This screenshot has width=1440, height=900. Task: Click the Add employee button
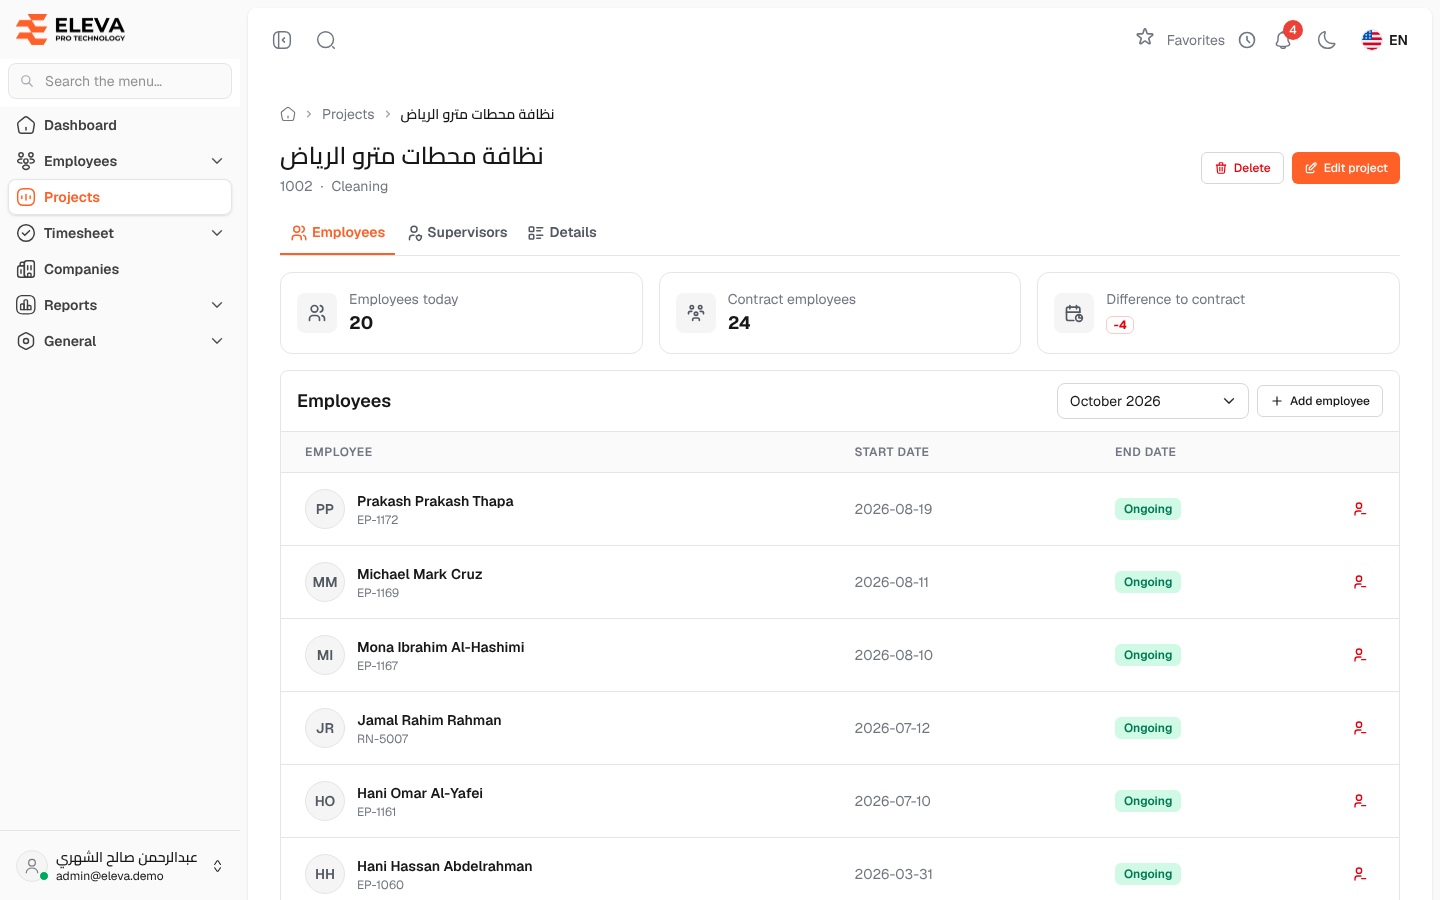coord(1320,401)
